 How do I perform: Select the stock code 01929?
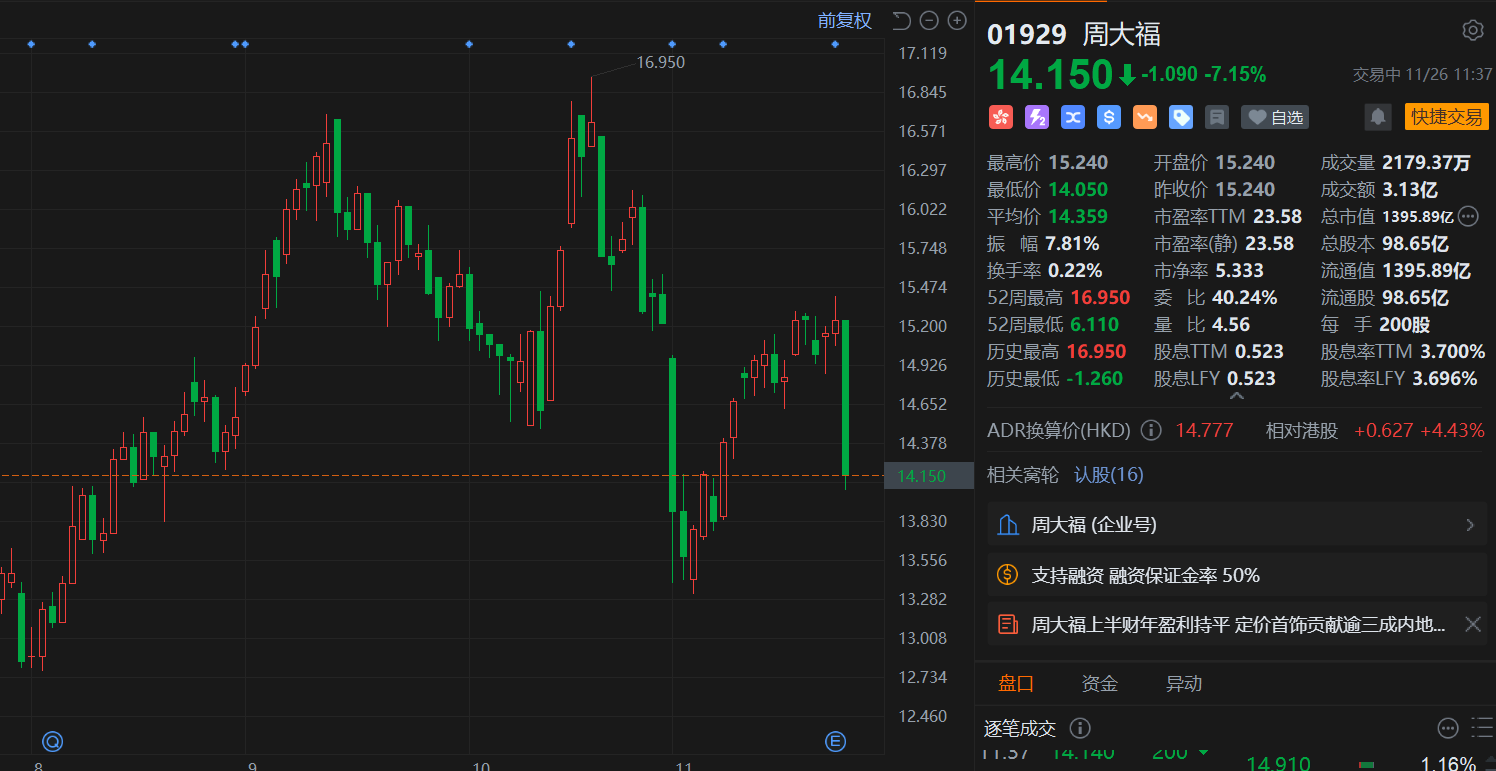pyautogui.click(x=1027, y=34)
